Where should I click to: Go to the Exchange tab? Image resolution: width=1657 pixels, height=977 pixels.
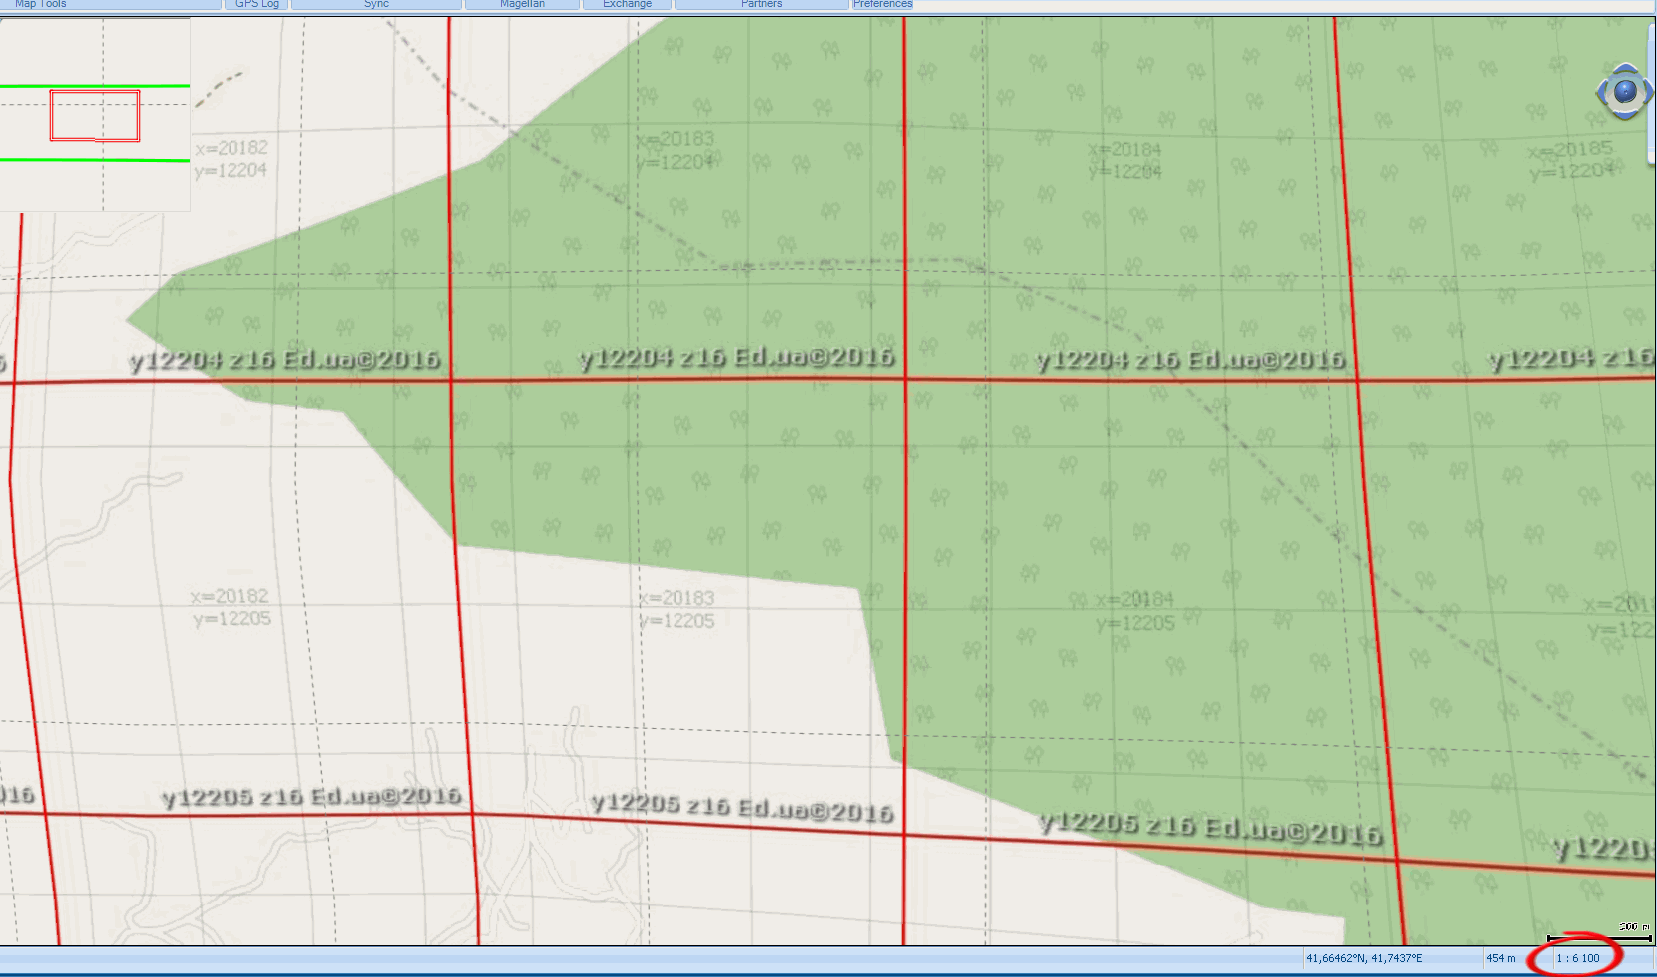click(x=627, y=4)
